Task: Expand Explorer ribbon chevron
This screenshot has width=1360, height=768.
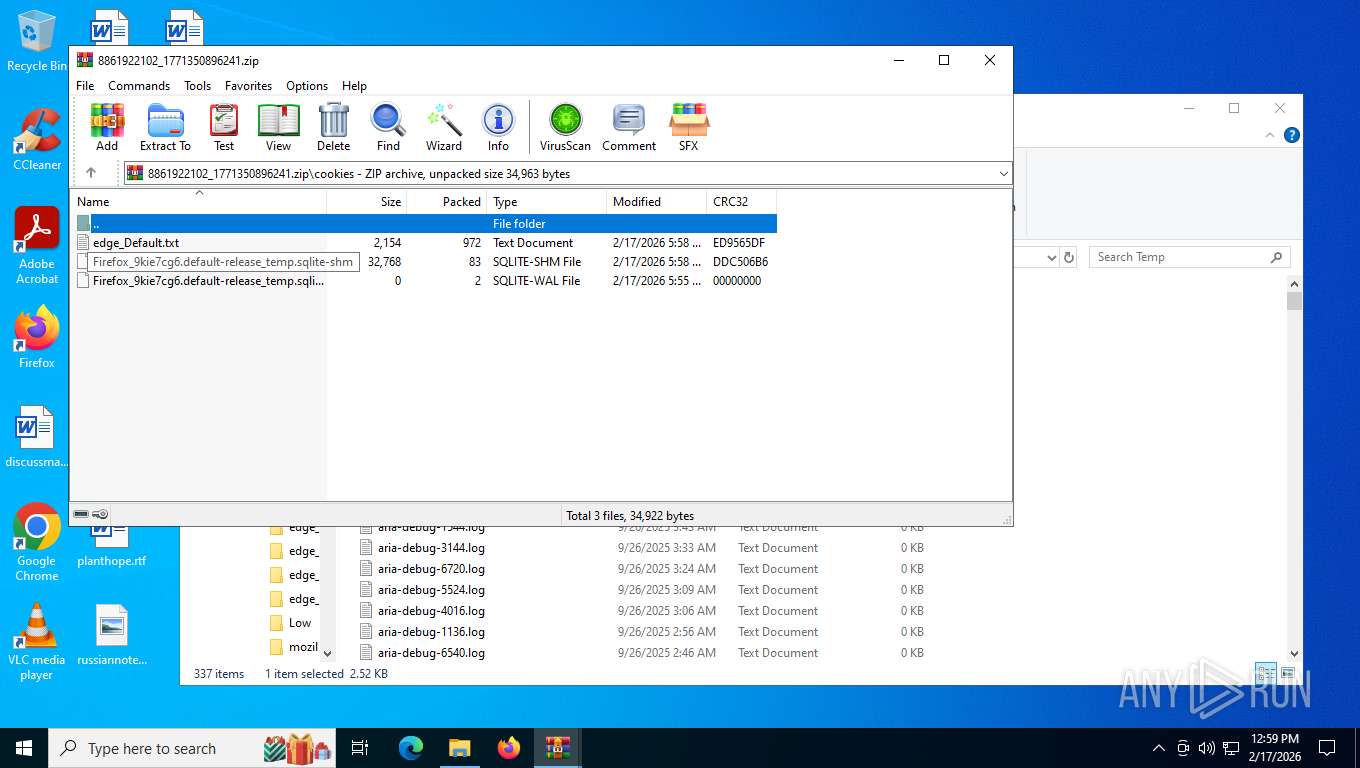Action: pyautogui.click(x=1271, y=135)
